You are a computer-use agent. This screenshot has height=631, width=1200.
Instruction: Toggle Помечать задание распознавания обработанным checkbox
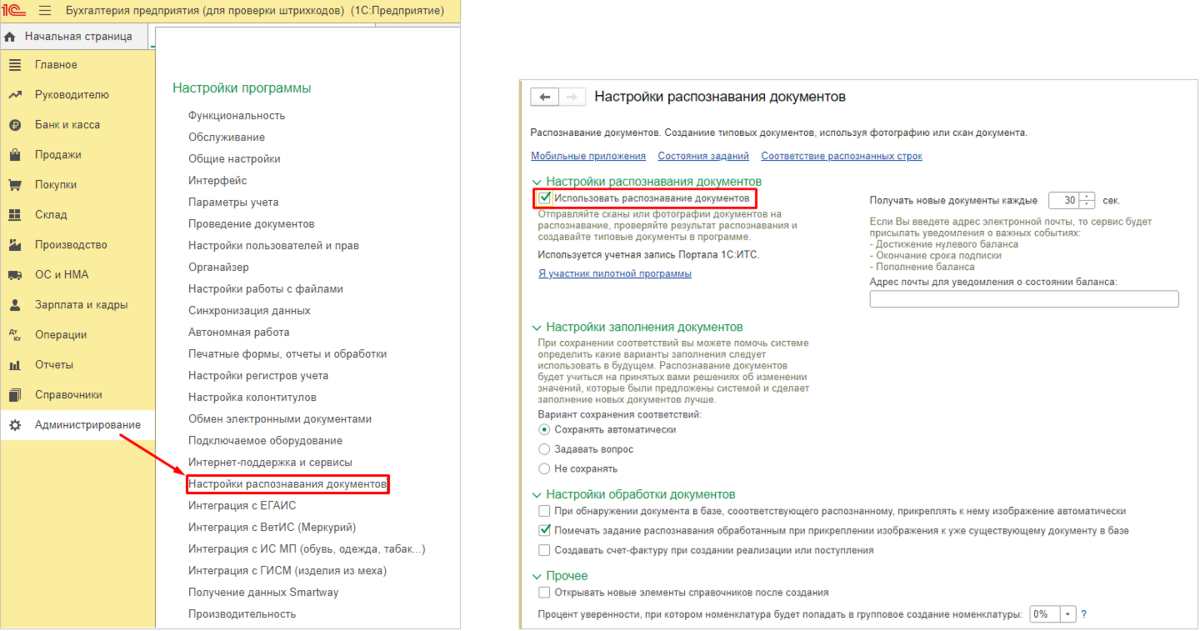[544, 530]
